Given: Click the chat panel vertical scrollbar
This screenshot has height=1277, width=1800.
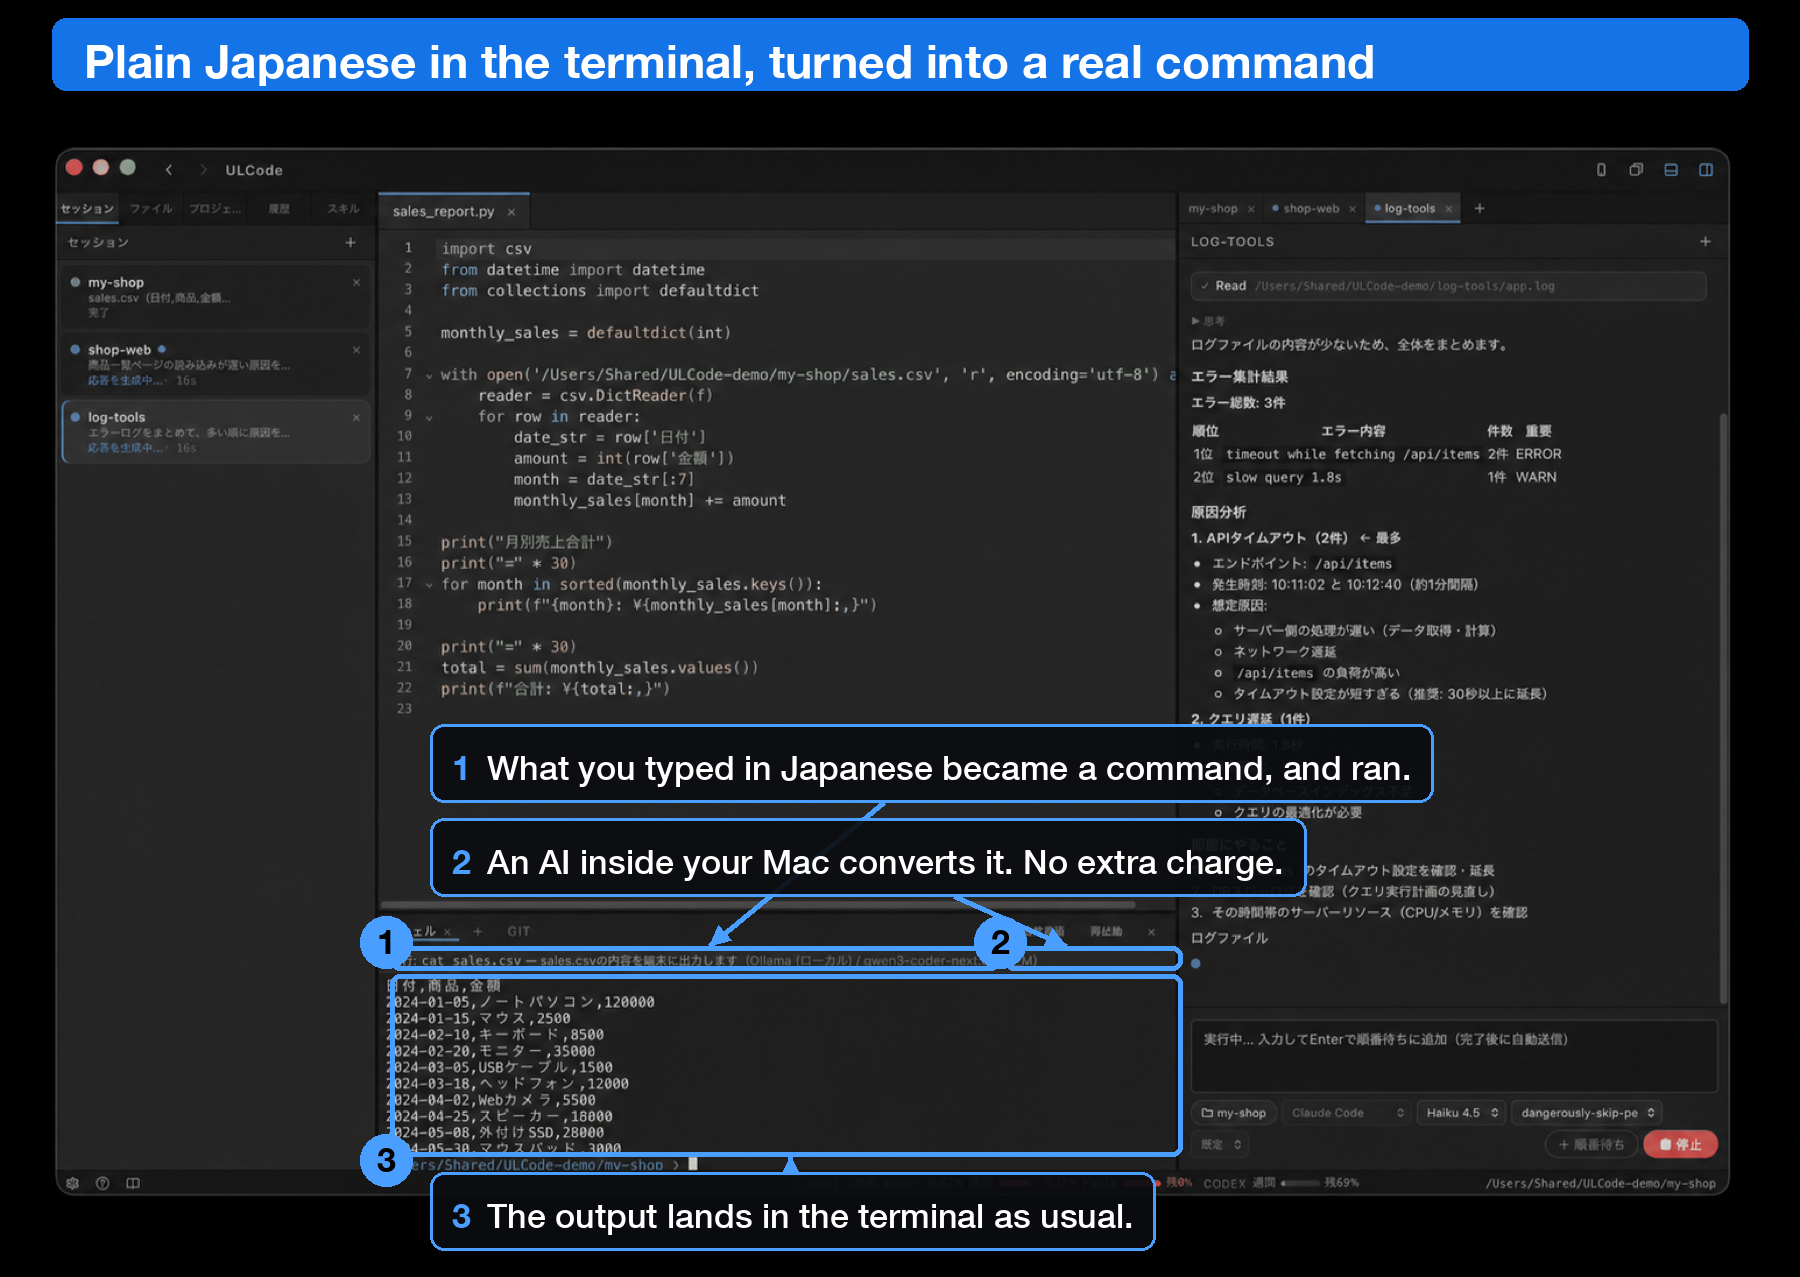Looking at the screenshot, I should [1722, 707].
